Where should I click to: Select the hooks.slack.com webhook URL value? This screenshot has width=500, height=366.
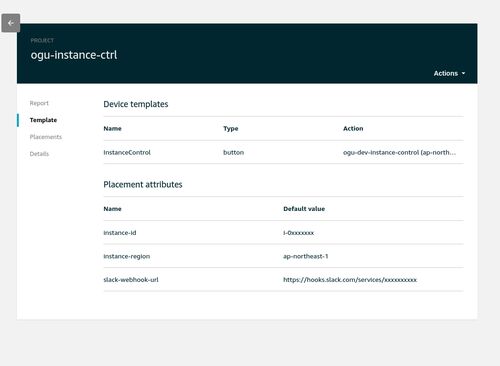click(x=350, y=280)
